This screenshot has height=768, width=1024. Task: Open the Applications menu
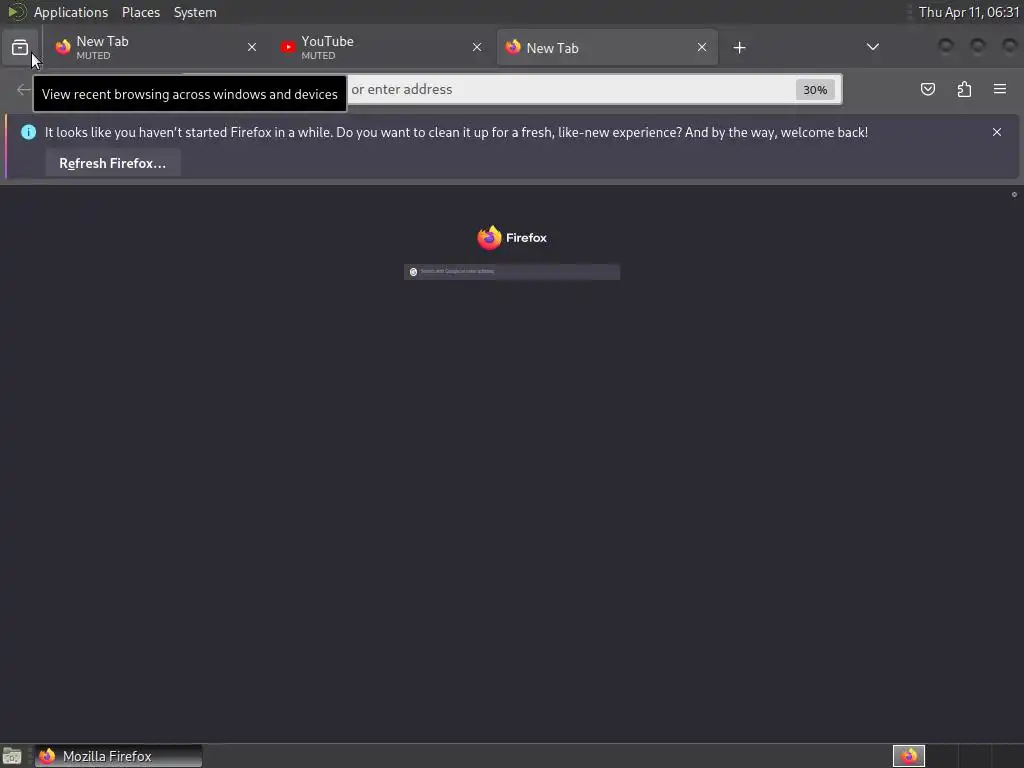click(x=71, y=12)
